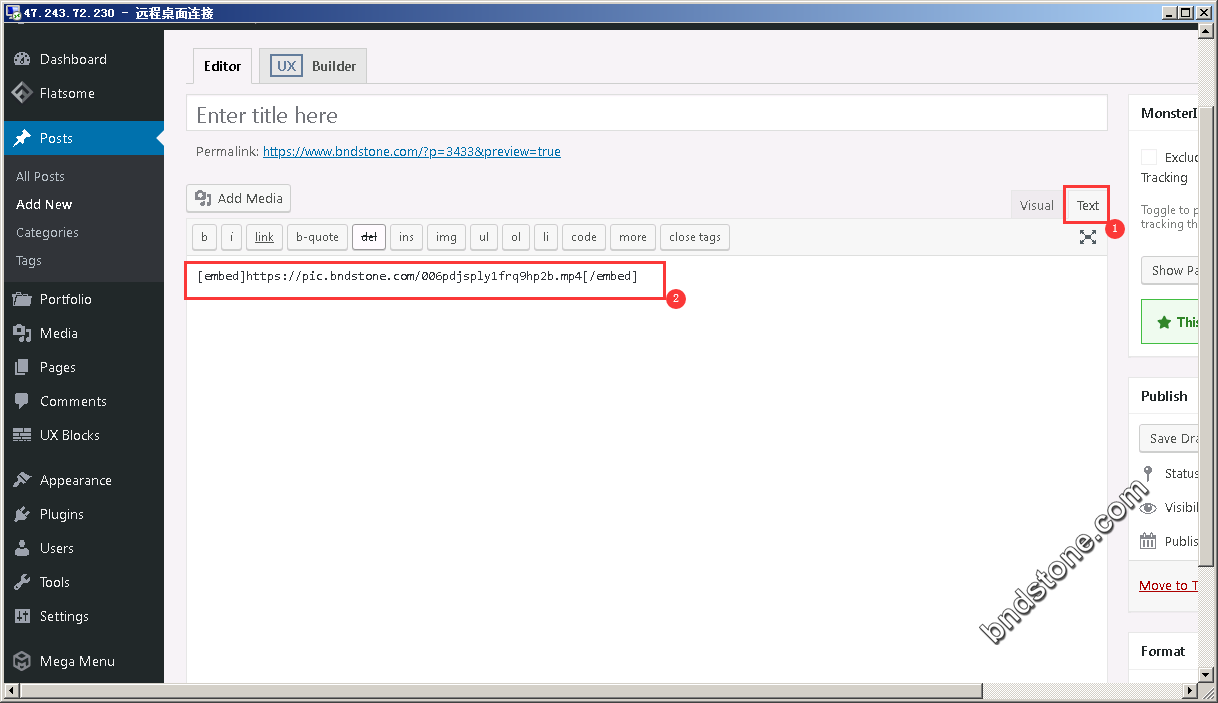Click the horizontal scrollbar right arrow
Image resolution: width=1218 pixels, height=703 pixels.
click(1191, 691)
